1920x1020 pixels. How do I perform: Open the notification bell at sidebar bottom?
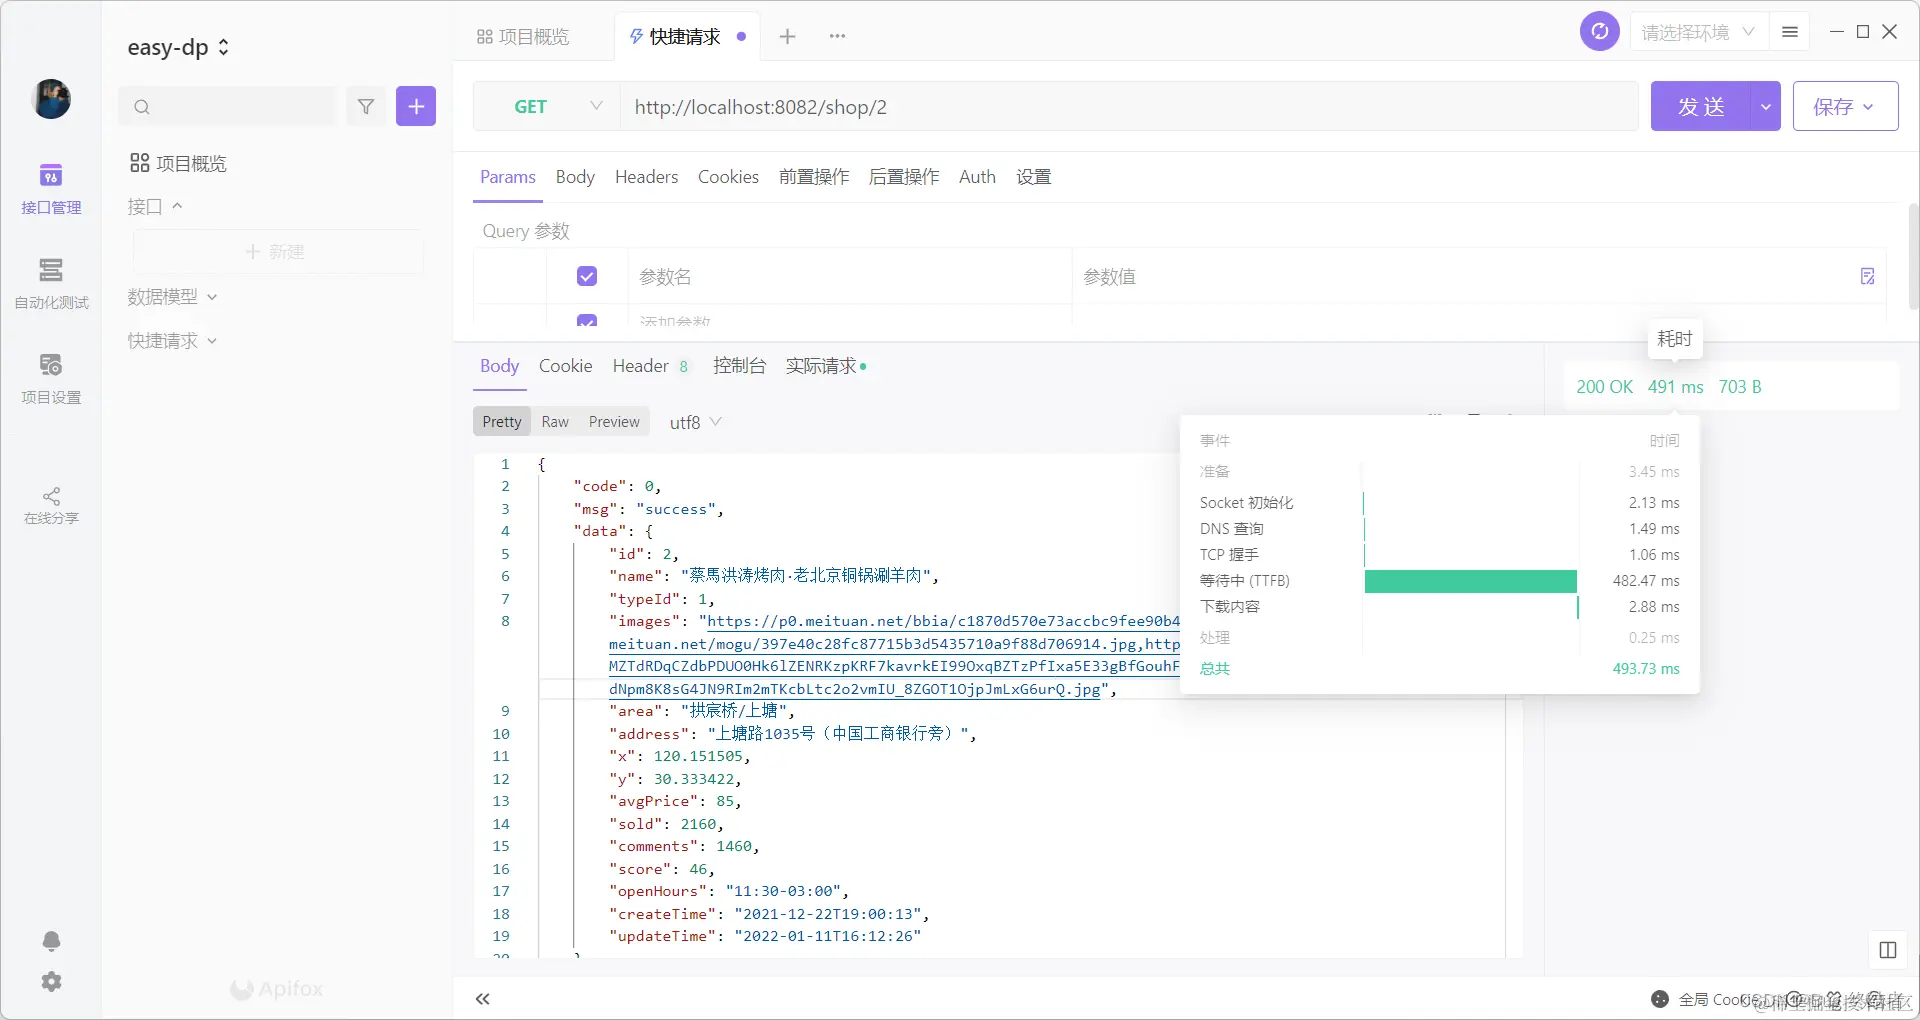(51, 941)
